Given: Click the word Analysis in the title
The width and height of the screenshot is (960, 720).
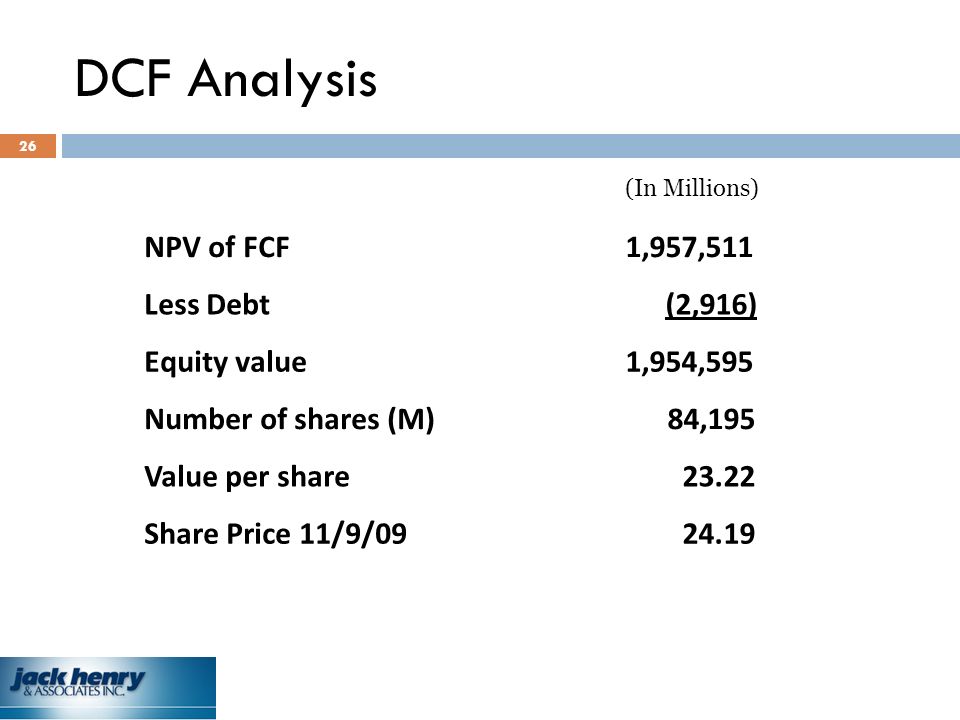Looking at the screenshot, I should coord(282,81).
